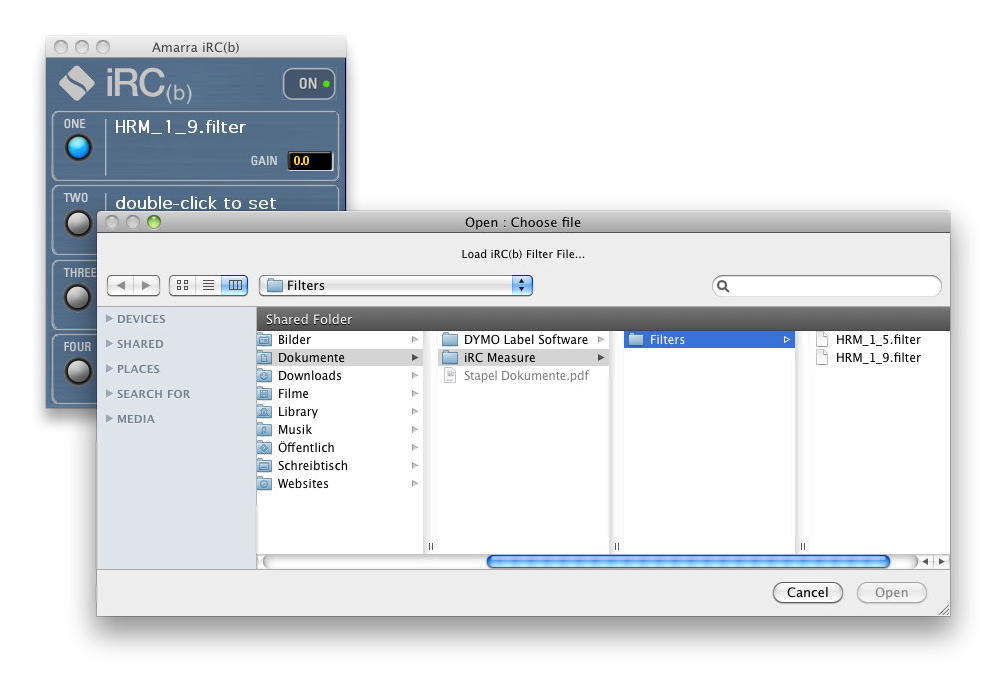
Task: Click the green zoom button of dialog
Action: (154, 222)
